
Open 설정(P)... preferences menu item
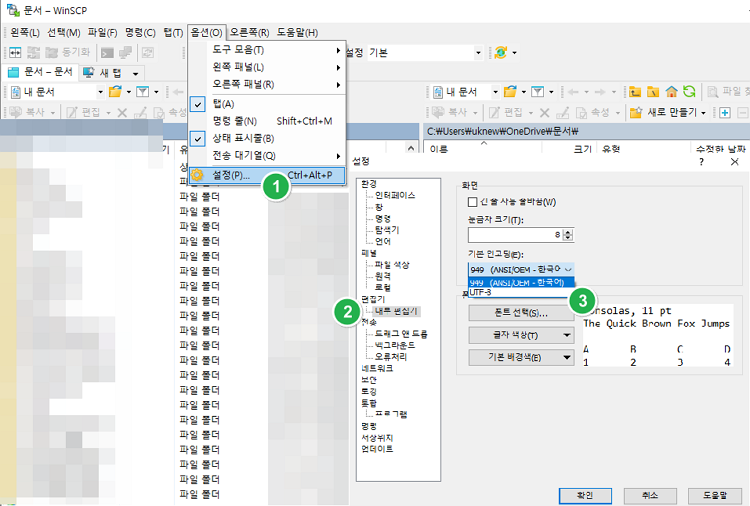coord(266,175)
